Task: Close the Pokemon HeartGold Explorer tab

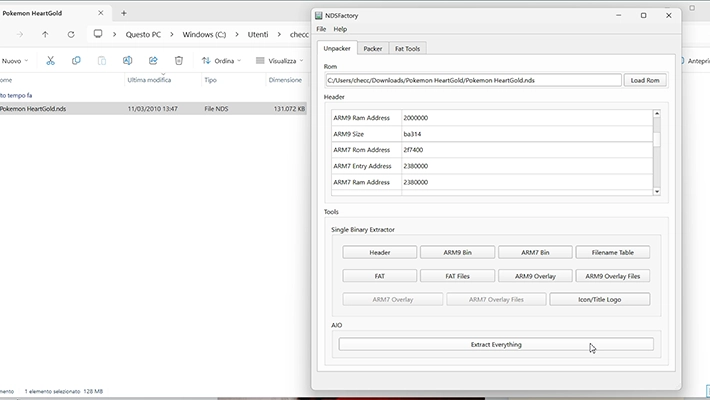Action: click(x=101, y=13)
